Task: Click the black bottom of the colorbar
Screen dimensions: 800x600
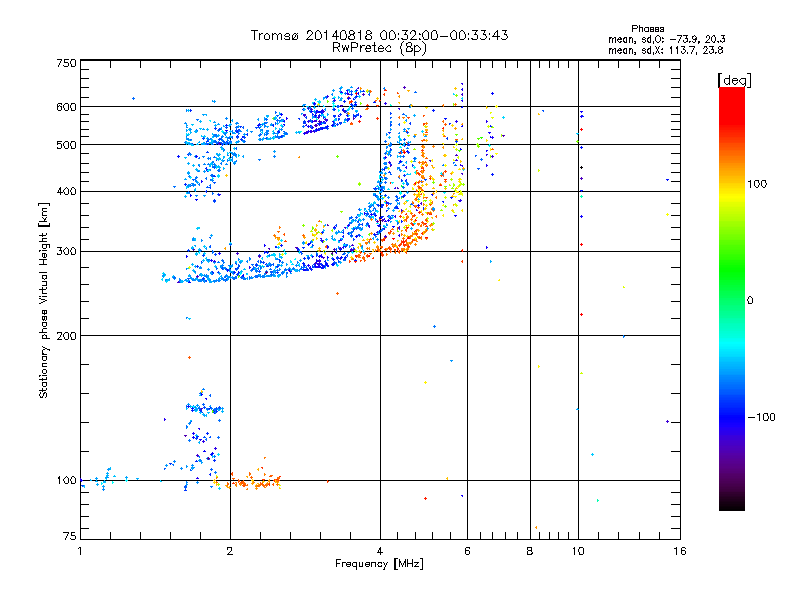Action: pyautogui.click(x=732, y=503)
